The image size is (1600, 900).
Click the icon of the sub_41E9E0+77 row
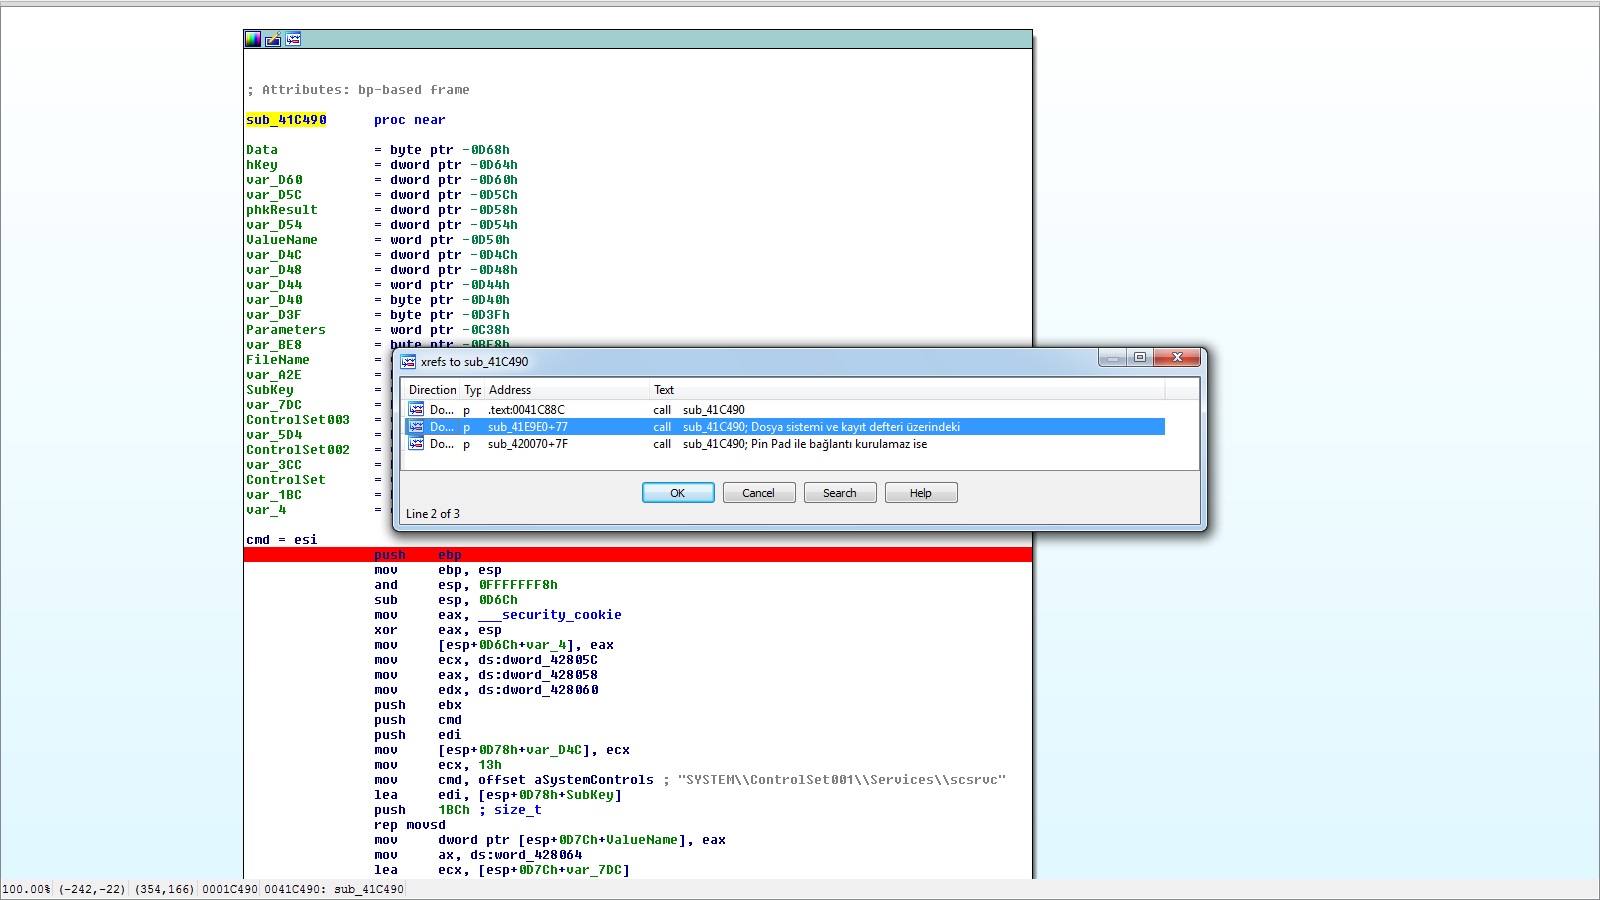click(x=416, y=427)
